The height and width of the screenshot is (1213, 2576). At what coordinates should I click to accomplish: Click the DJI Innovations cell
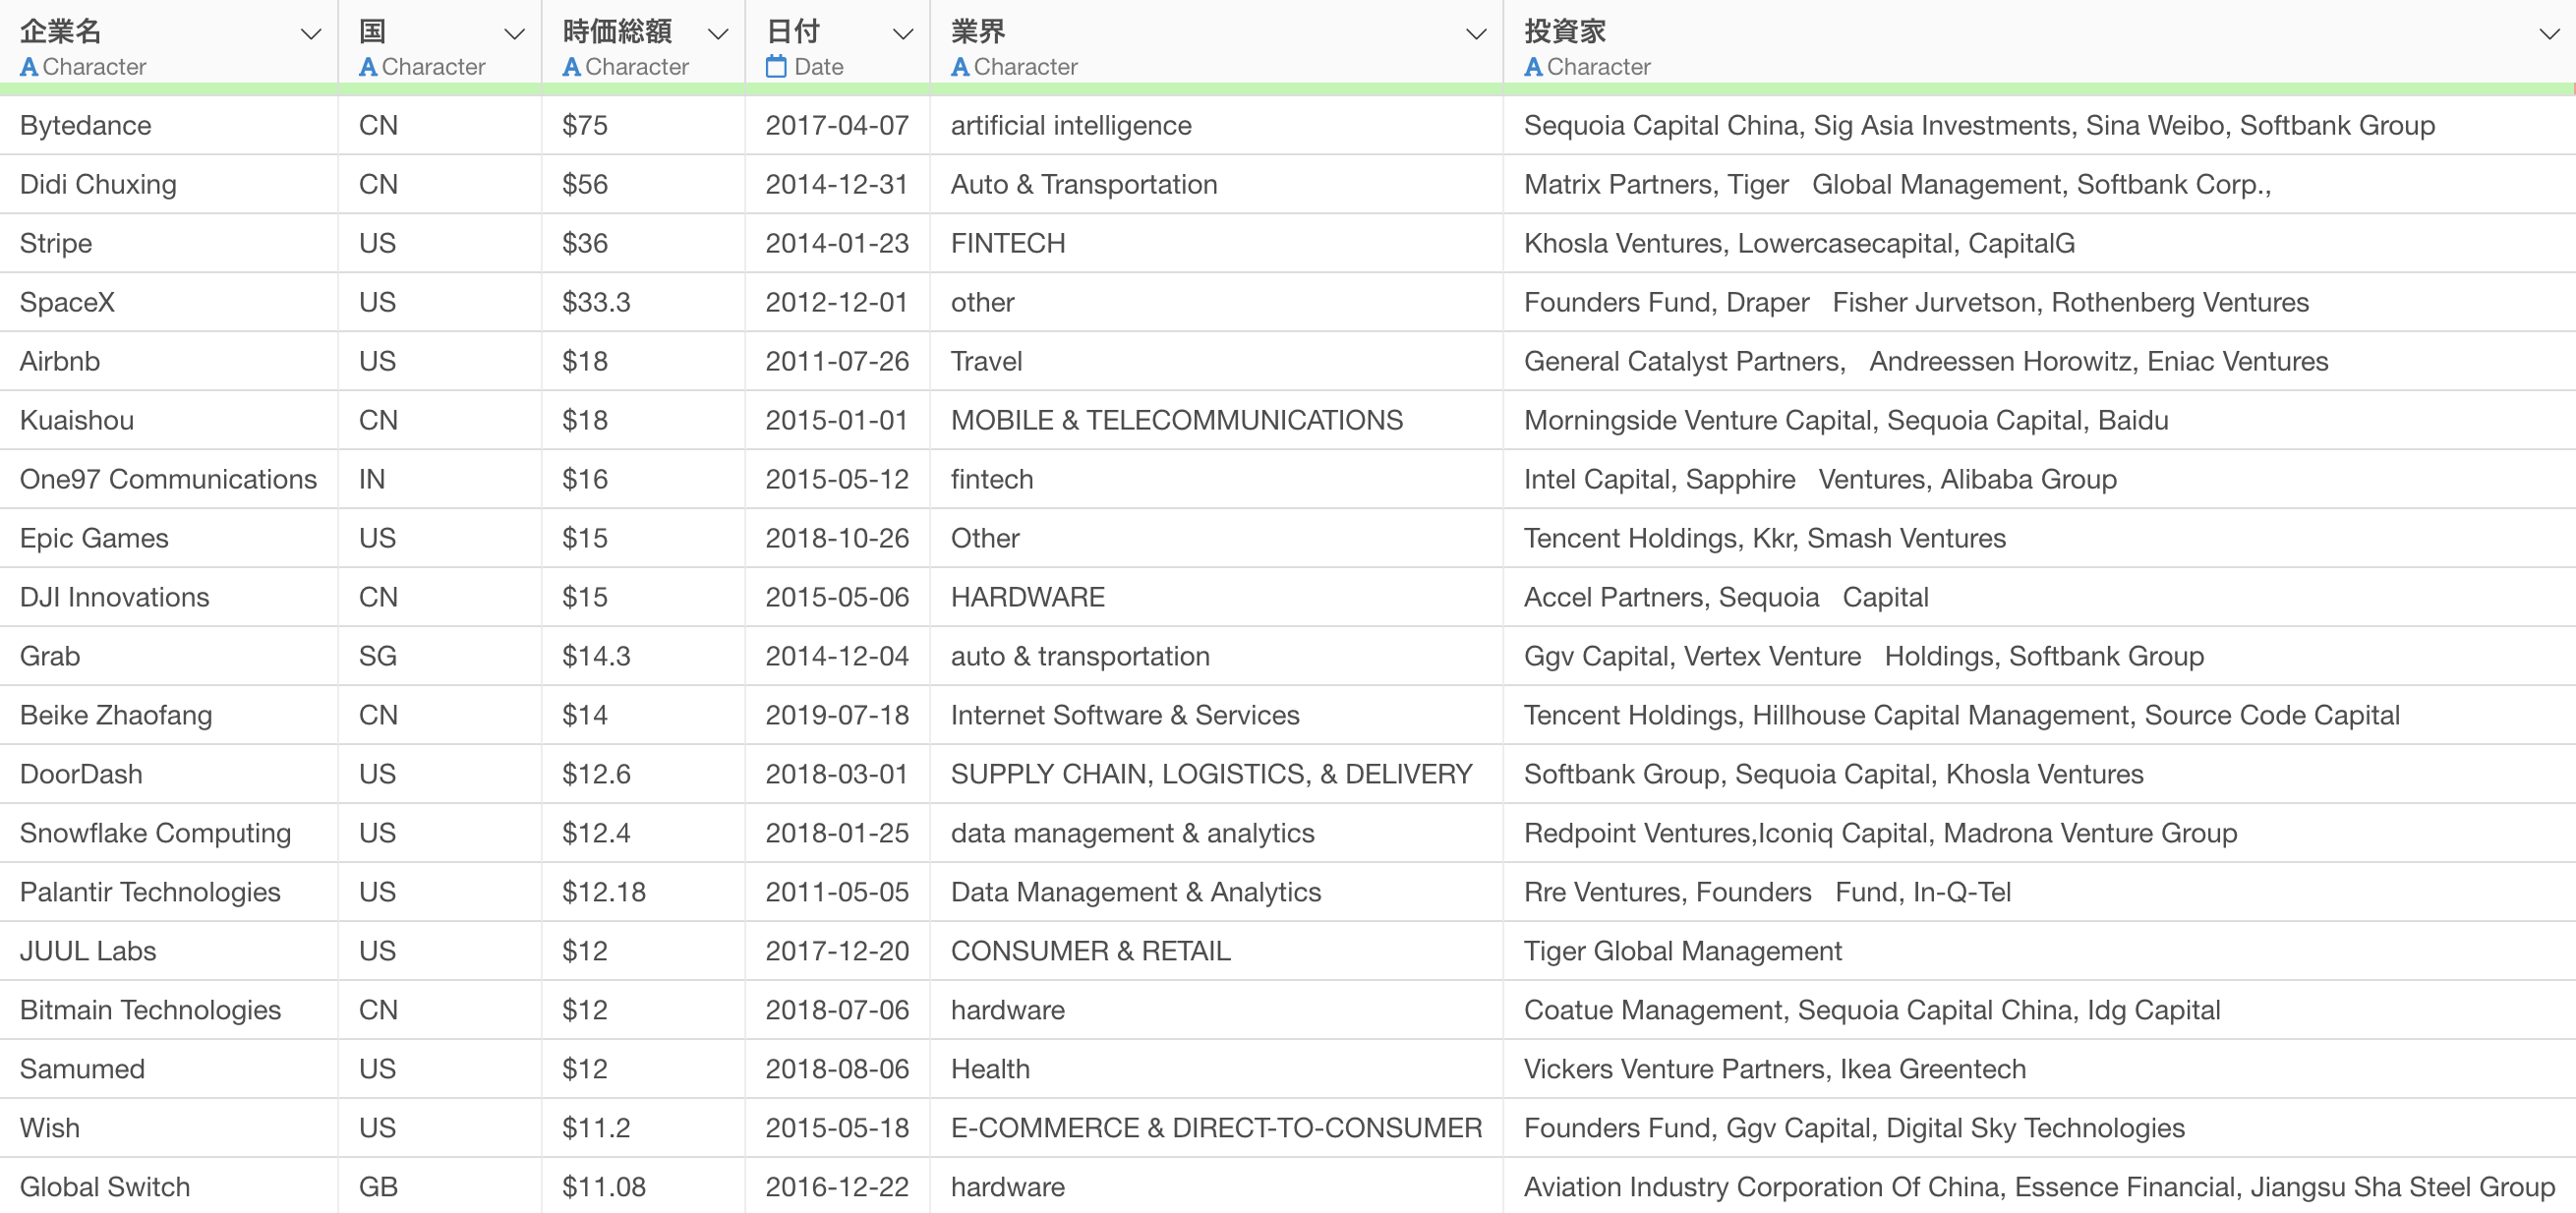169,597
